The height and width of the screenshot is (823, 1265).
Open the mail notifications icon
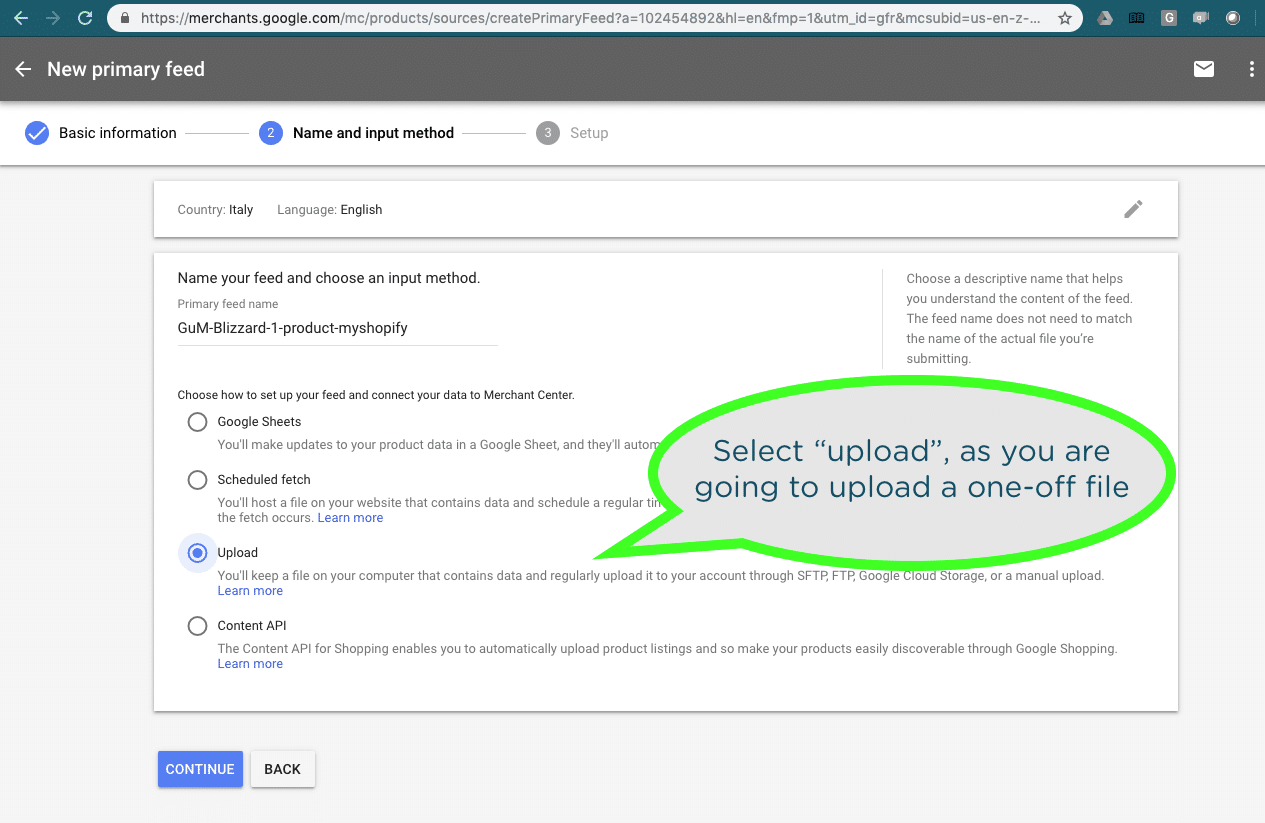coord(1204,69)
